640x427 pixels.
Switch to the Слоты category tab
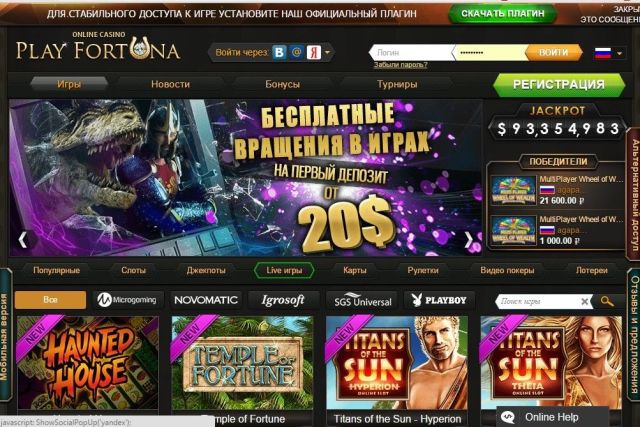(x=133, y=270)
